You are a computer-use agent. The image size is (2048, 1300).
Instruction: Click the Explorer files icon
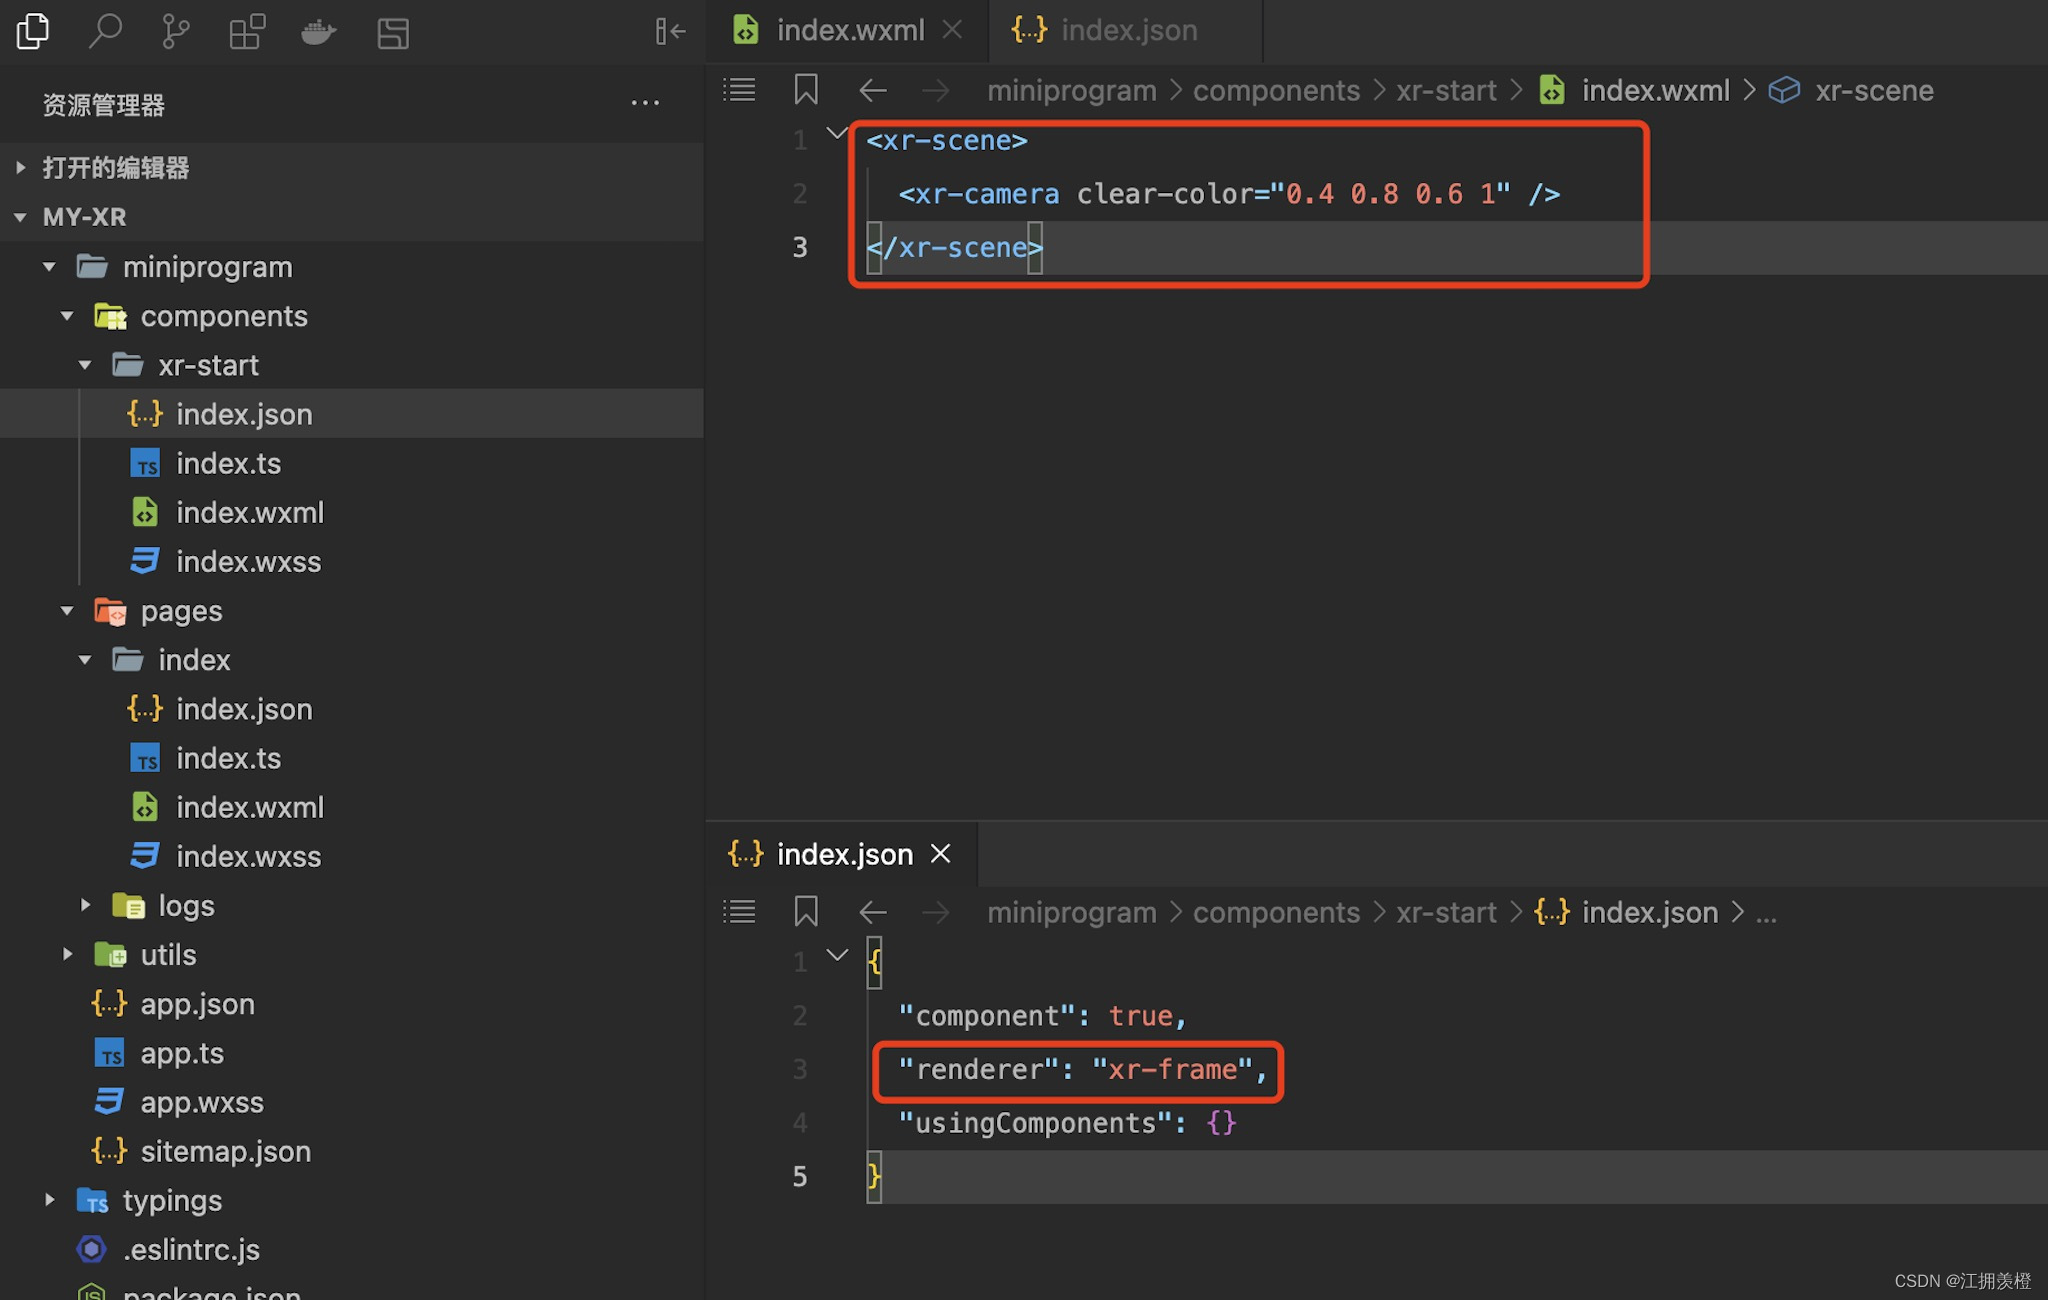[33, 32]
